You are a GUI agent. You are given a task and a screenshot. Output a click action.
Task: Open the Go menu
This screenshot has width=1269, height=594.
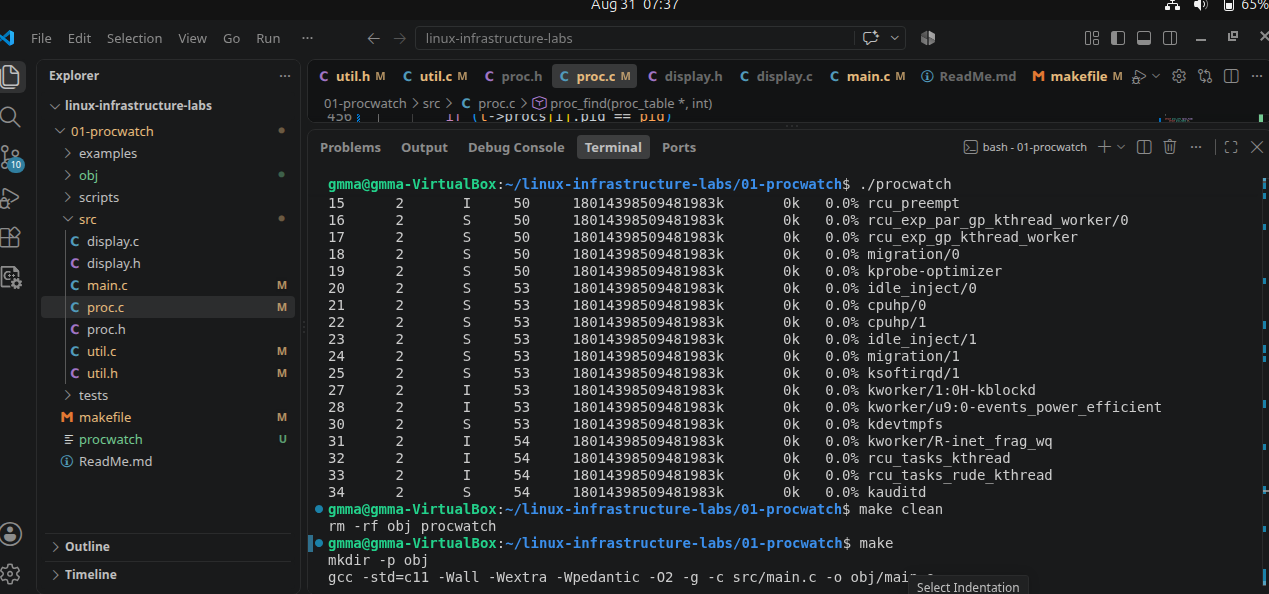tap(232, 38)
